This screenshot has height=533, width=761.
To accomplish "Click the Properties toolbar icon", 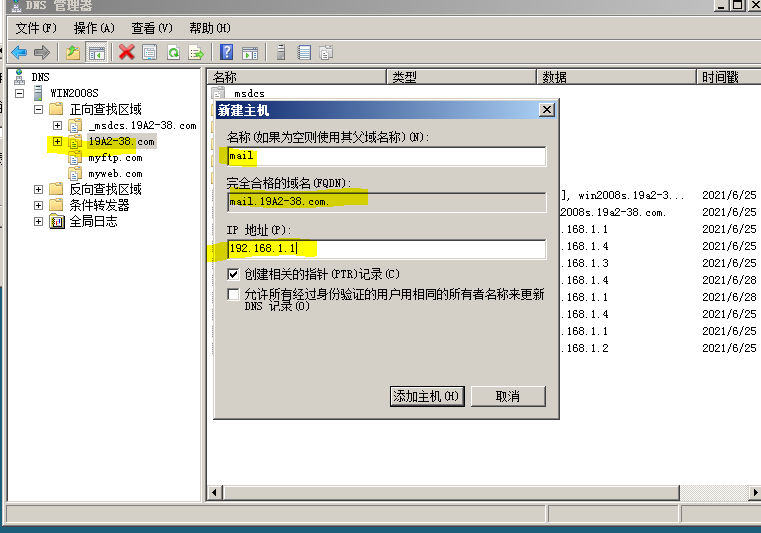I will click(x=149, y=52).
